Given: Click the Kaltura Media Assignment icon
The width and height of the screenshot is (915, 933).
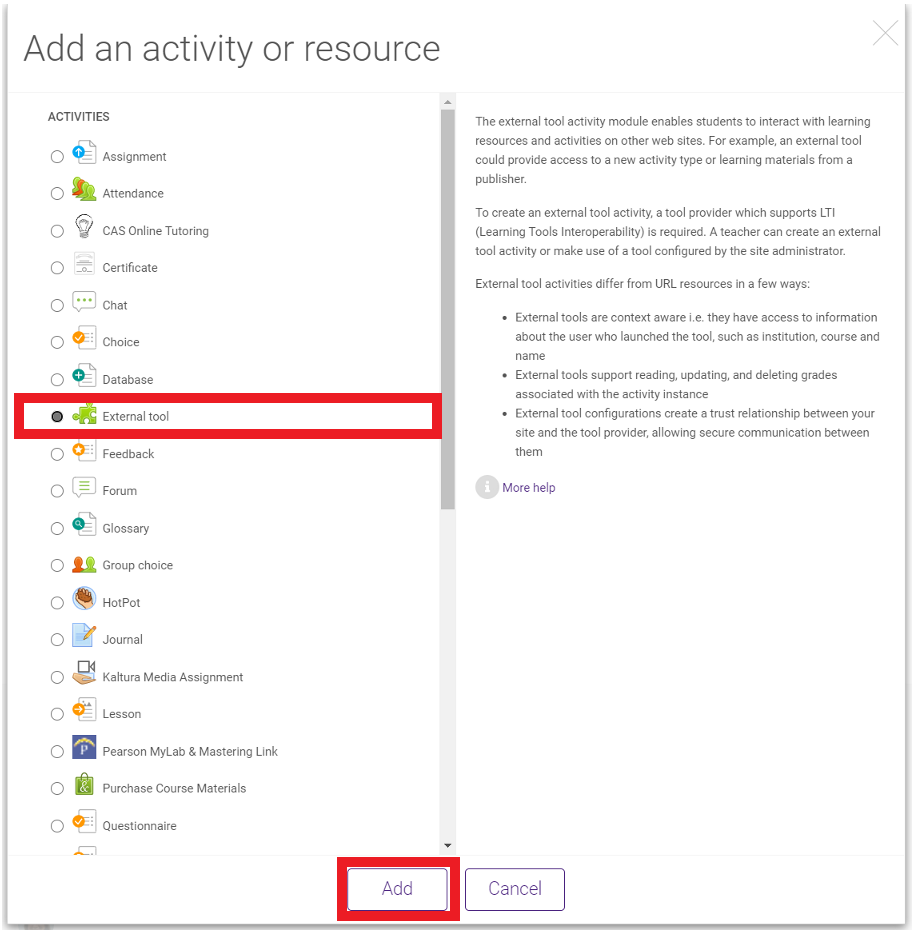Looking at the screenshot, I should 84,673.
